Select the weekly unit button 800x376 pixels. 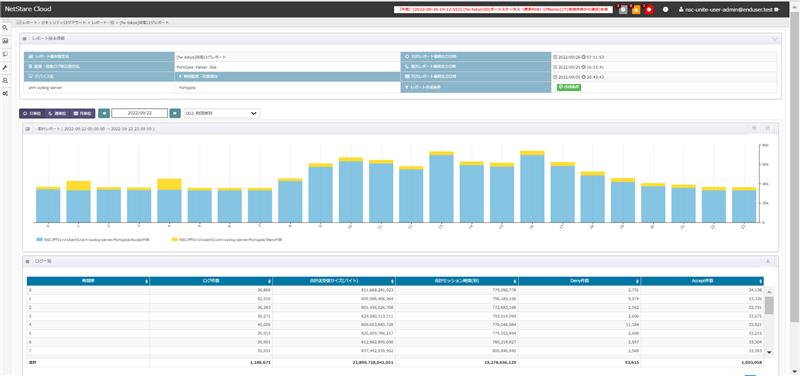coord(57,113)
